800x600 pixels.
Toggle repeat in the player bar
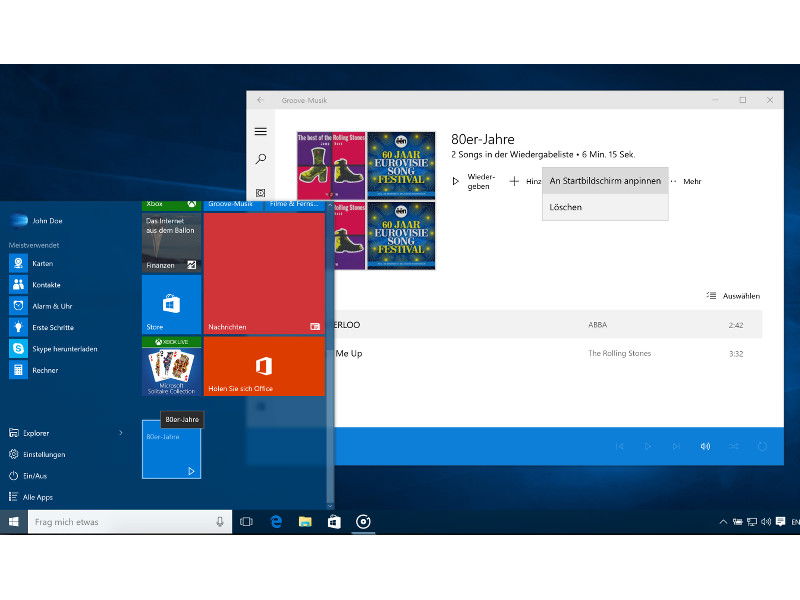pyautogui.click(x=762, y=446)
